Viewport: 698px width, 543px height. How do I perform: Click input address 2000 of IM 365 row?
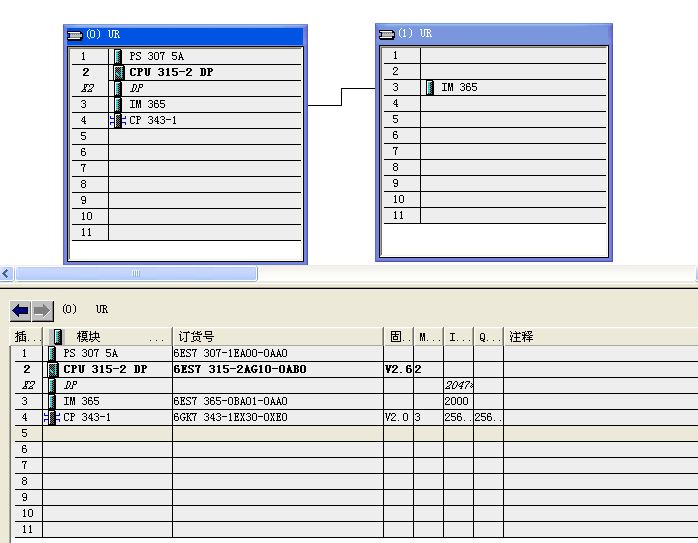tap(459, 401)
